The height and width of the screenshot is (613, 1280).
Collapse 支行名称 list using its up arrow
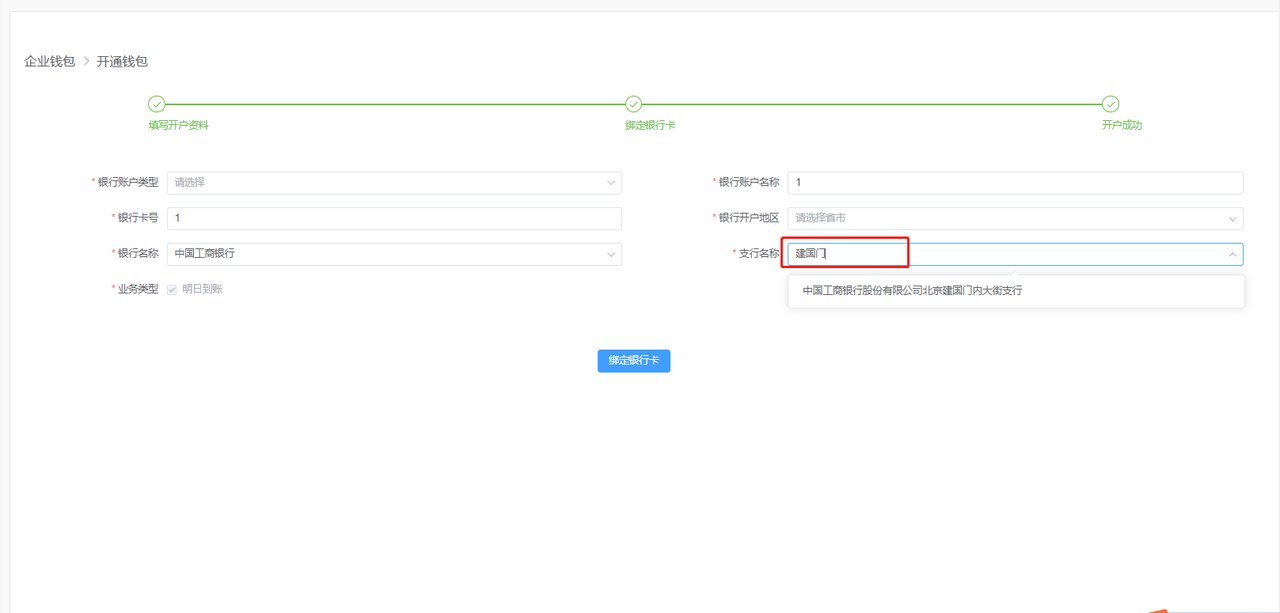[1232, 254]
